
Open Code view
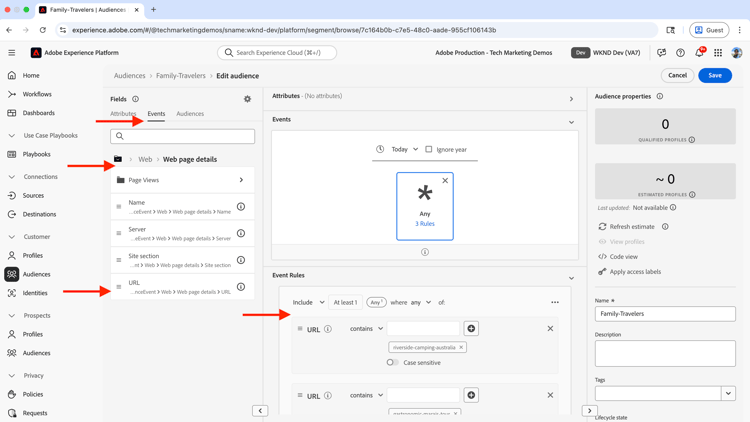(618, 257)
